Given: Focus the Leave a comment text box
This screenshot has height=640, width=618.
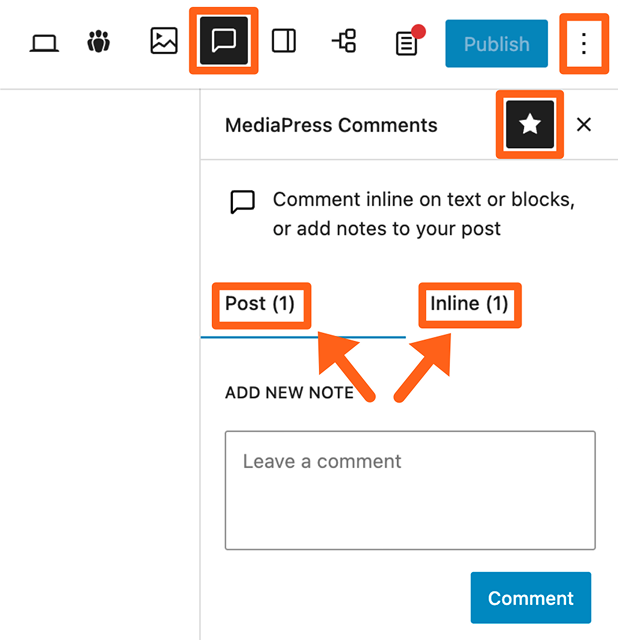Looking at the screenshot, I should 410,490.
